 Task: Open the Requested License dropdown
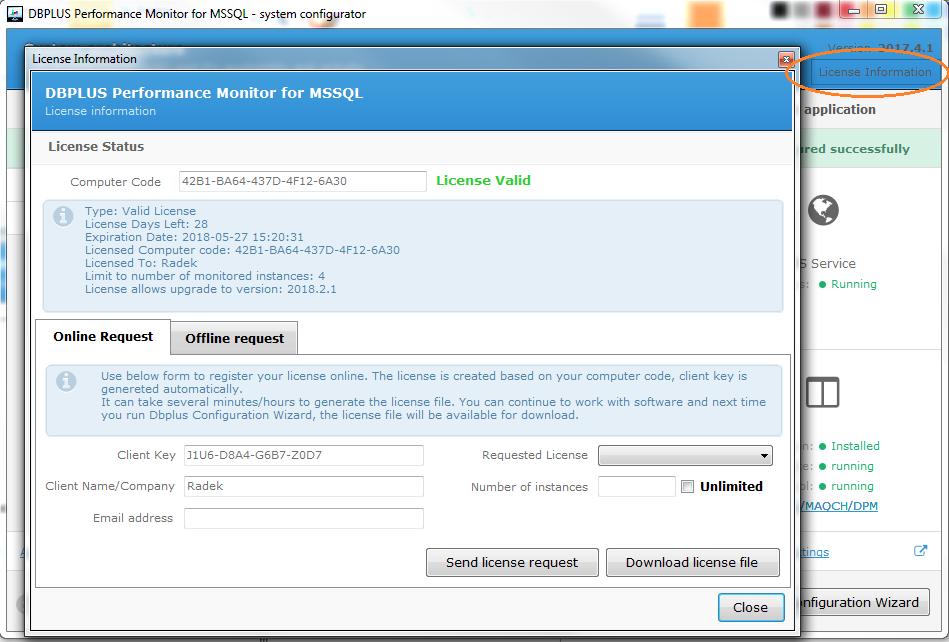[x=685, y=456]
